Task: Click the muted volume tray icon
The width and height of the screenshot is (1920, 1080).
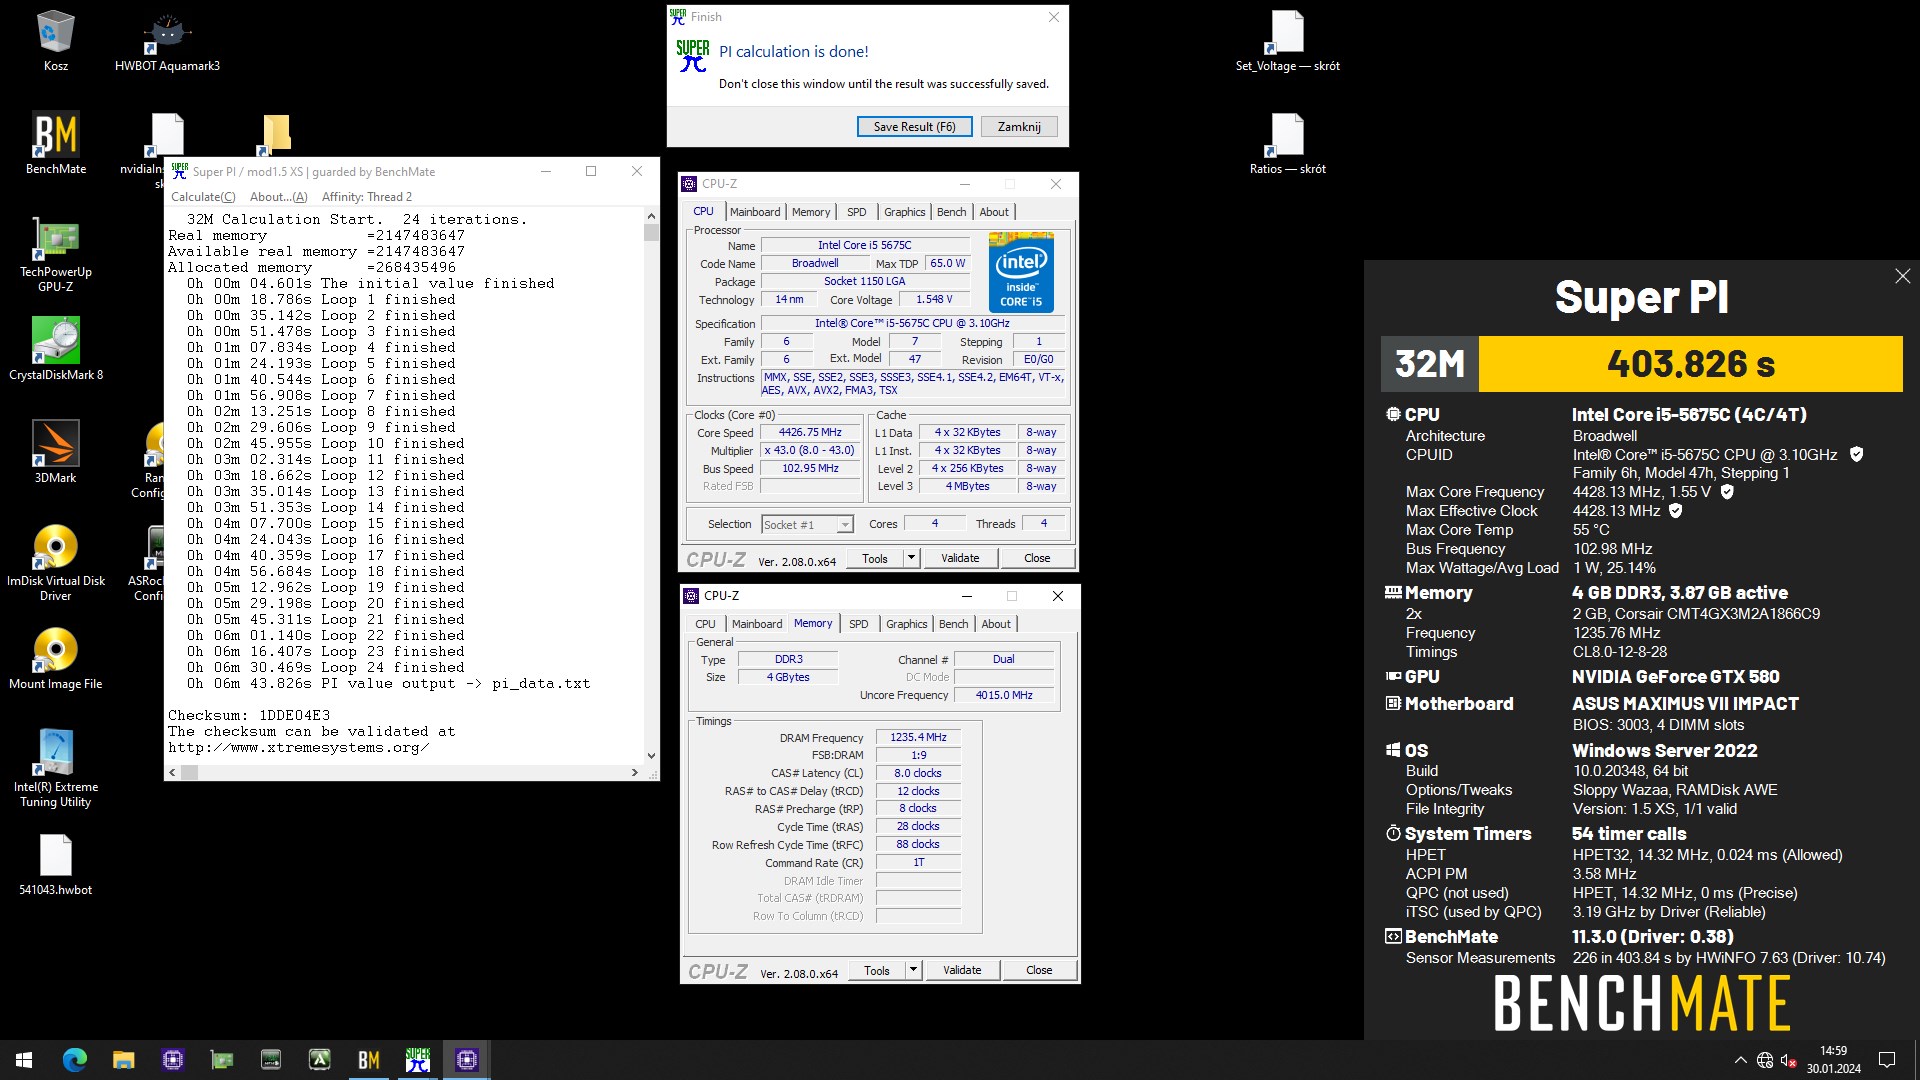Action: (x=1789, y=1060)
